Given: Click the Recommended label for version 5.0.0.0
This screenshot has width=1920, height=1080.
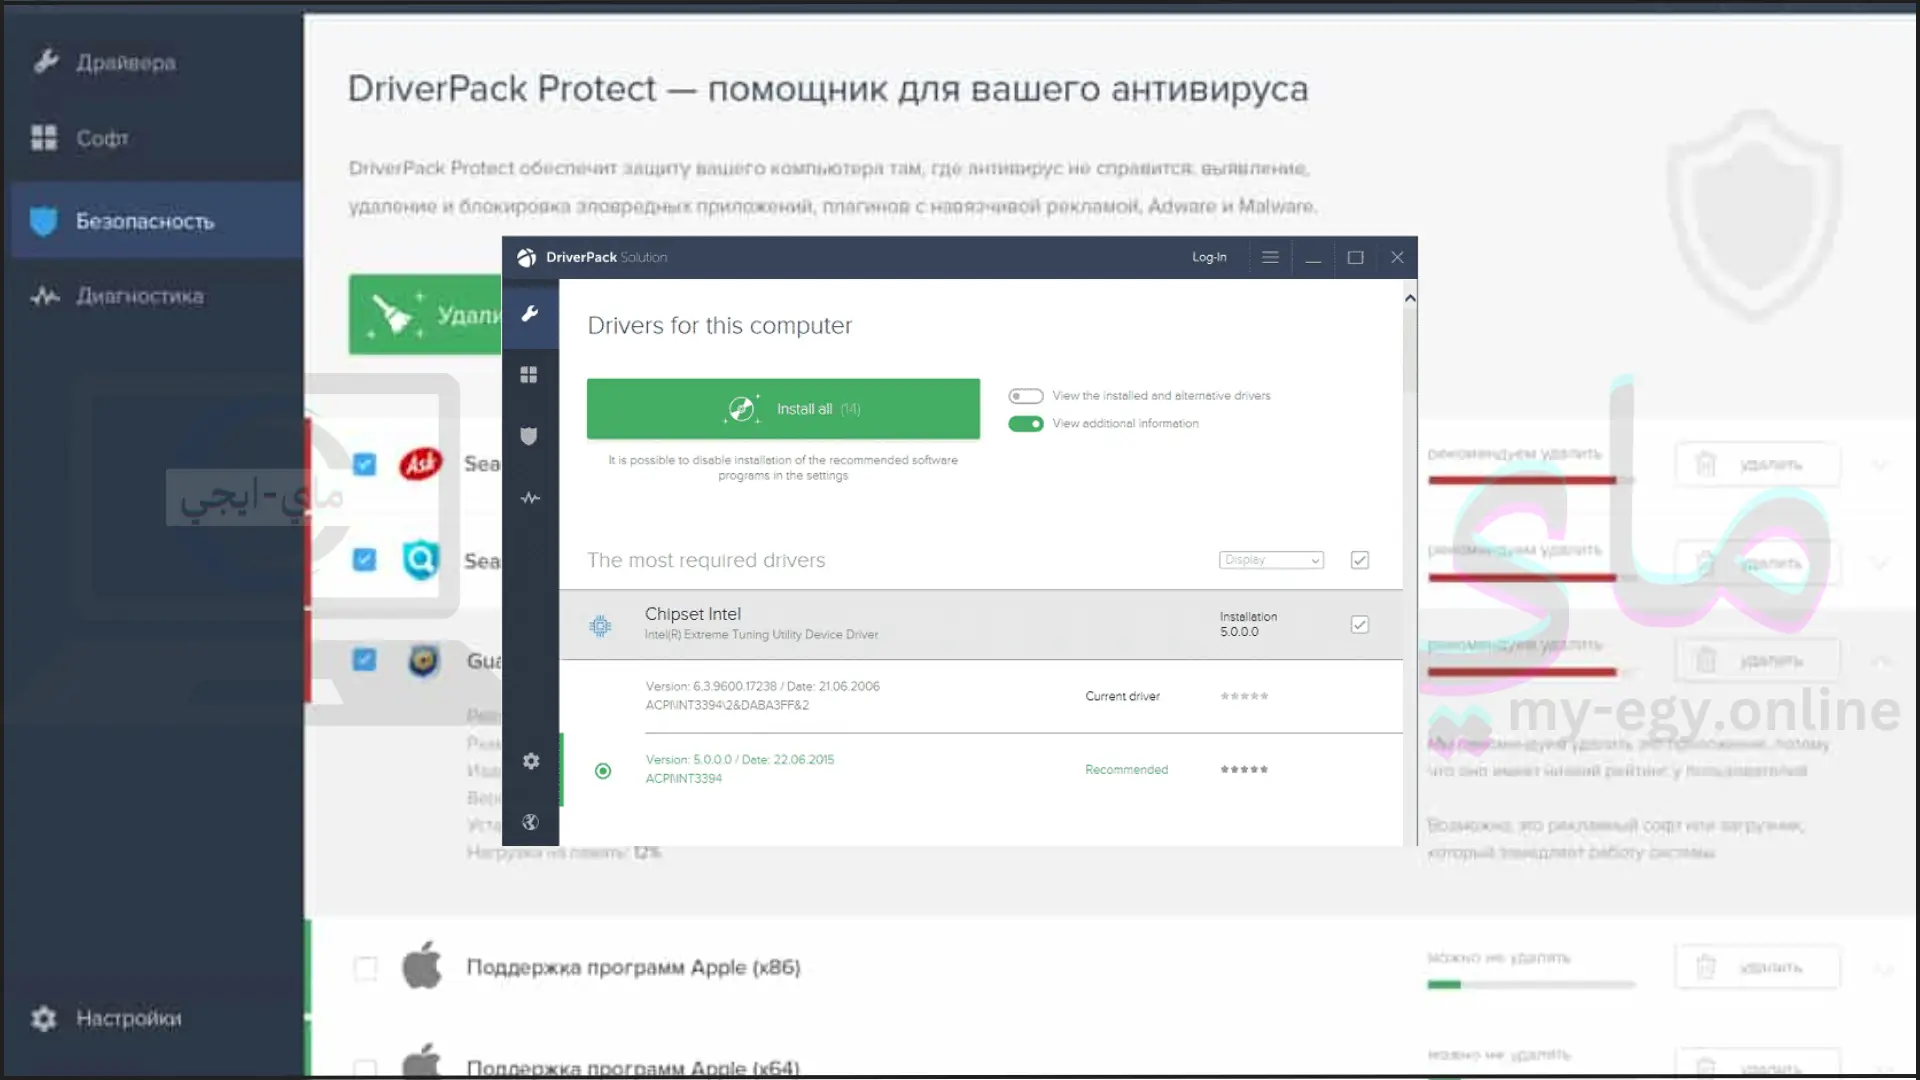Looking at the screenshot, I should click(1126, 770).
